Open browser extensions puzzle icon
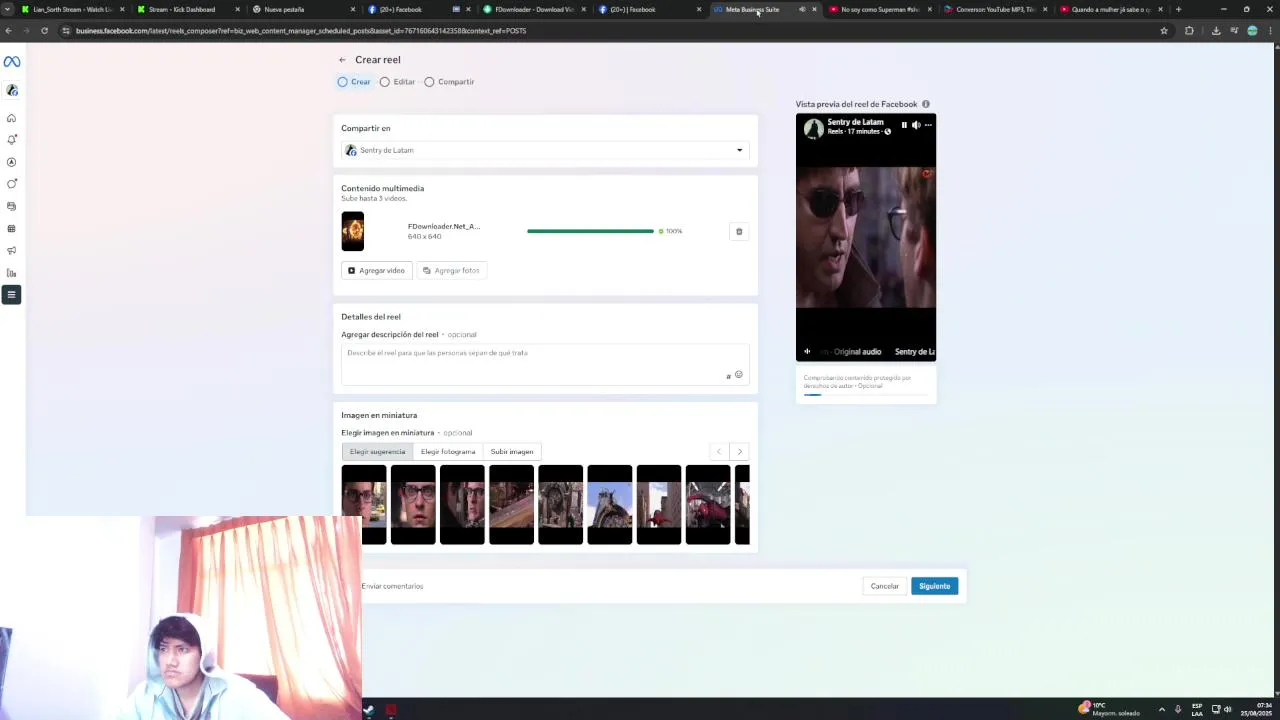Image resolution: width=1280 pixels, height=720 pixels. click(x=1189, y=30)
